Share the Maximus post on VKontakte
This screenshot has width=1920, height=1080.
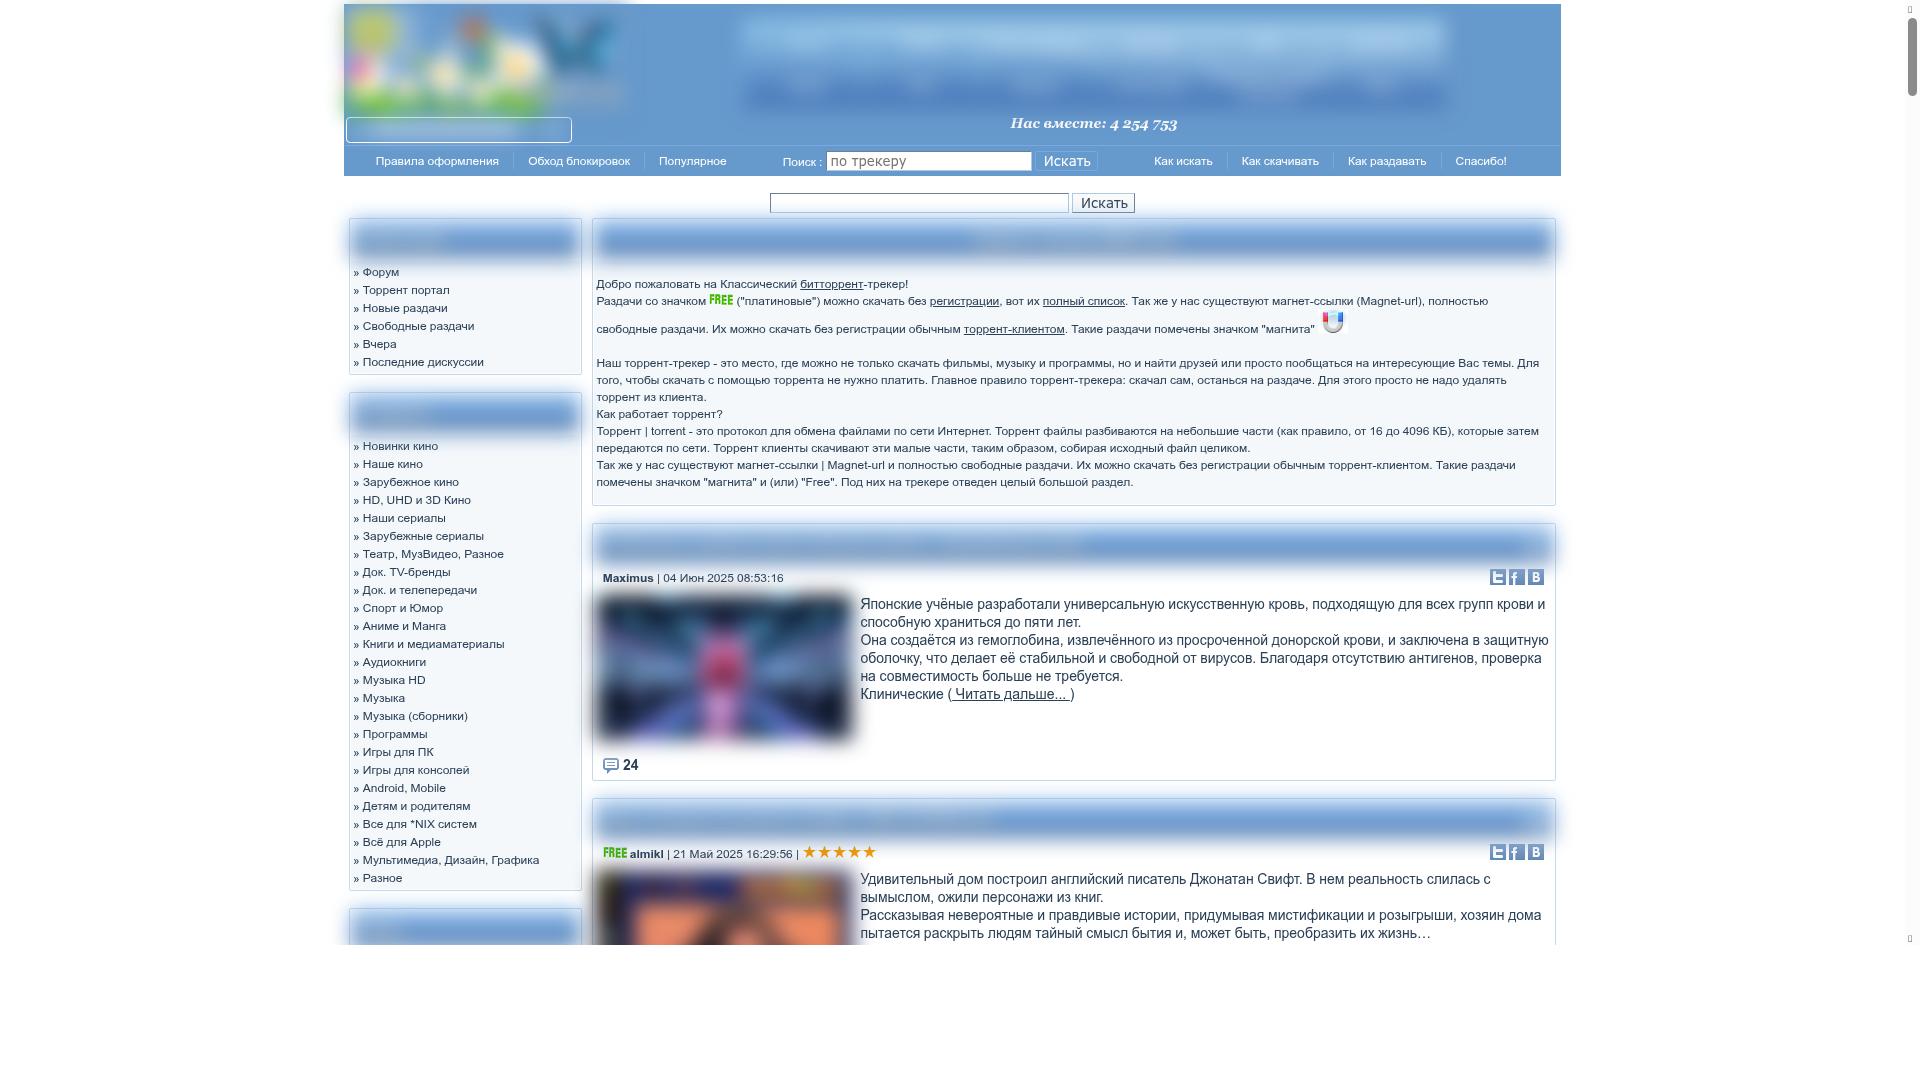tap(1535, 577)
